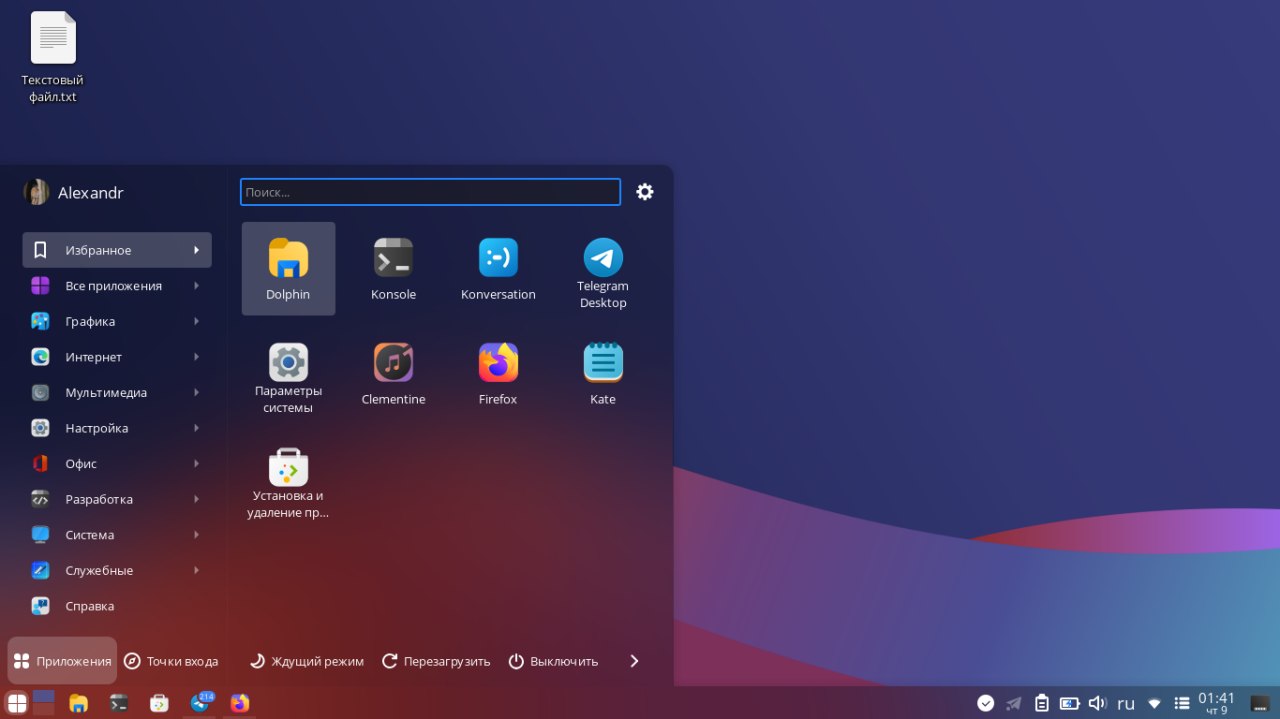Click the Alexandr user name

coord(91,193)
